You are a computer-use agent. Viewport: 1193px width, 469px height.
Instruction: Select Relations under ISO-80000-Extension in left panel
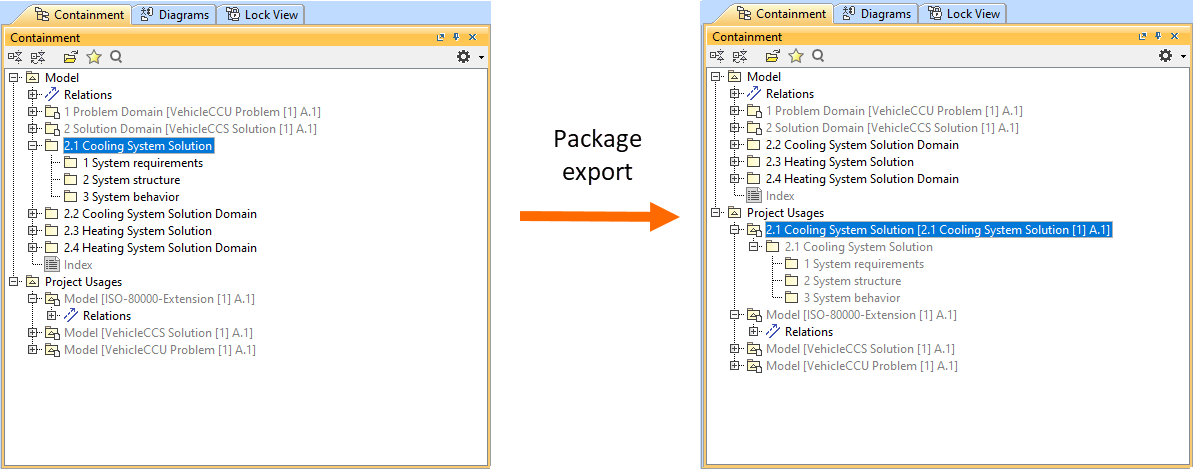coord(107,316)
